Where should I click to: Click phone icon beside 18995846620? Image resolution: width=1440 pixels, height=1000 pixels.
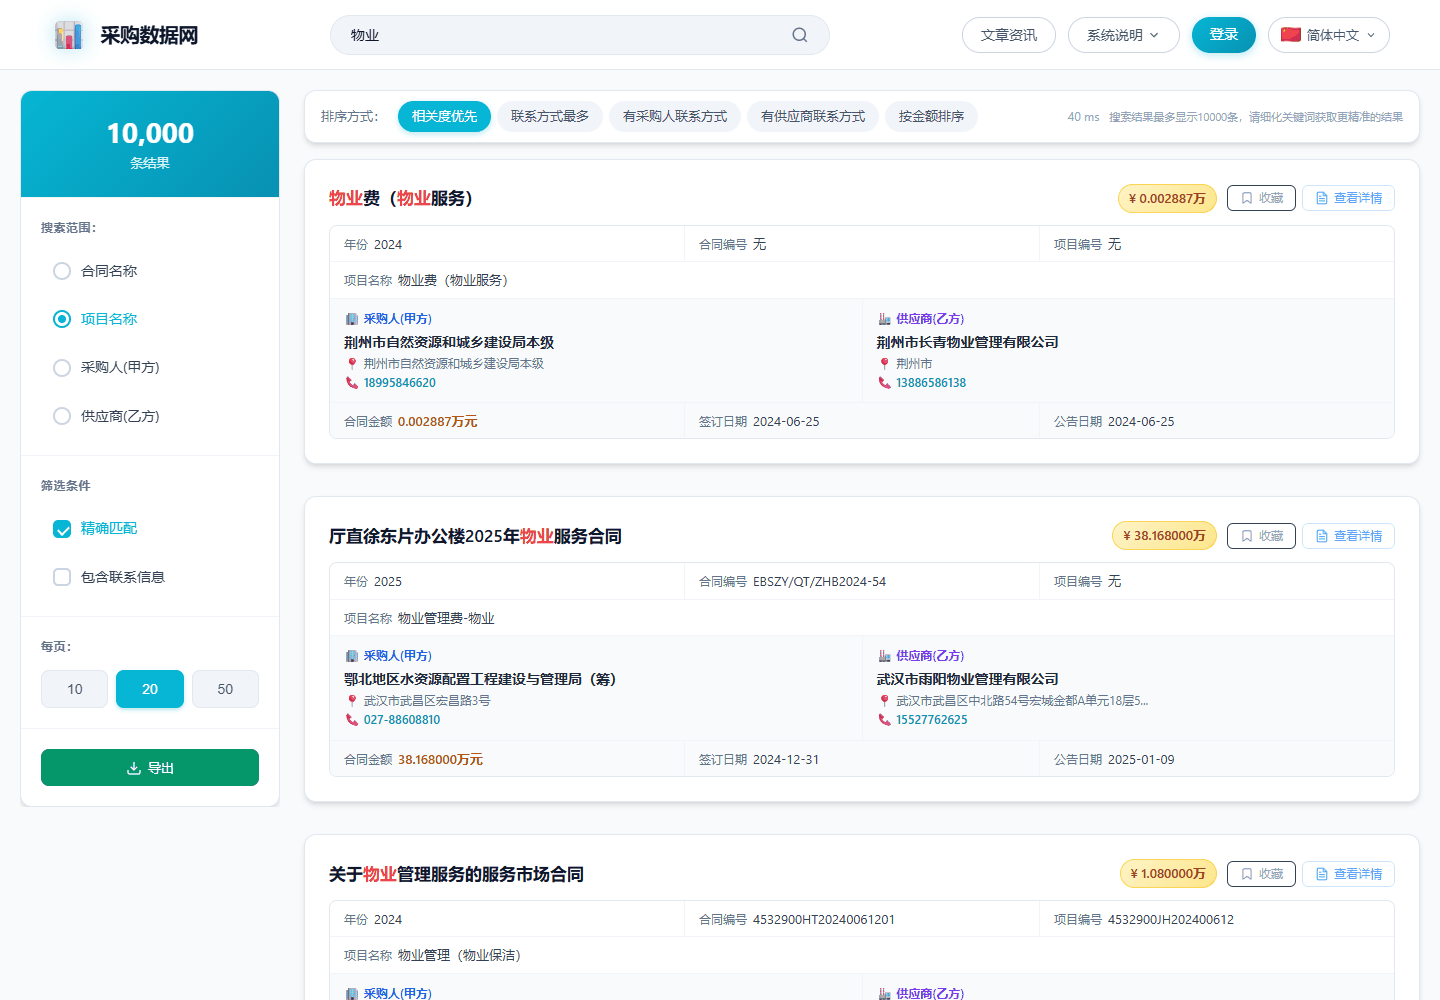coord(352,383)
